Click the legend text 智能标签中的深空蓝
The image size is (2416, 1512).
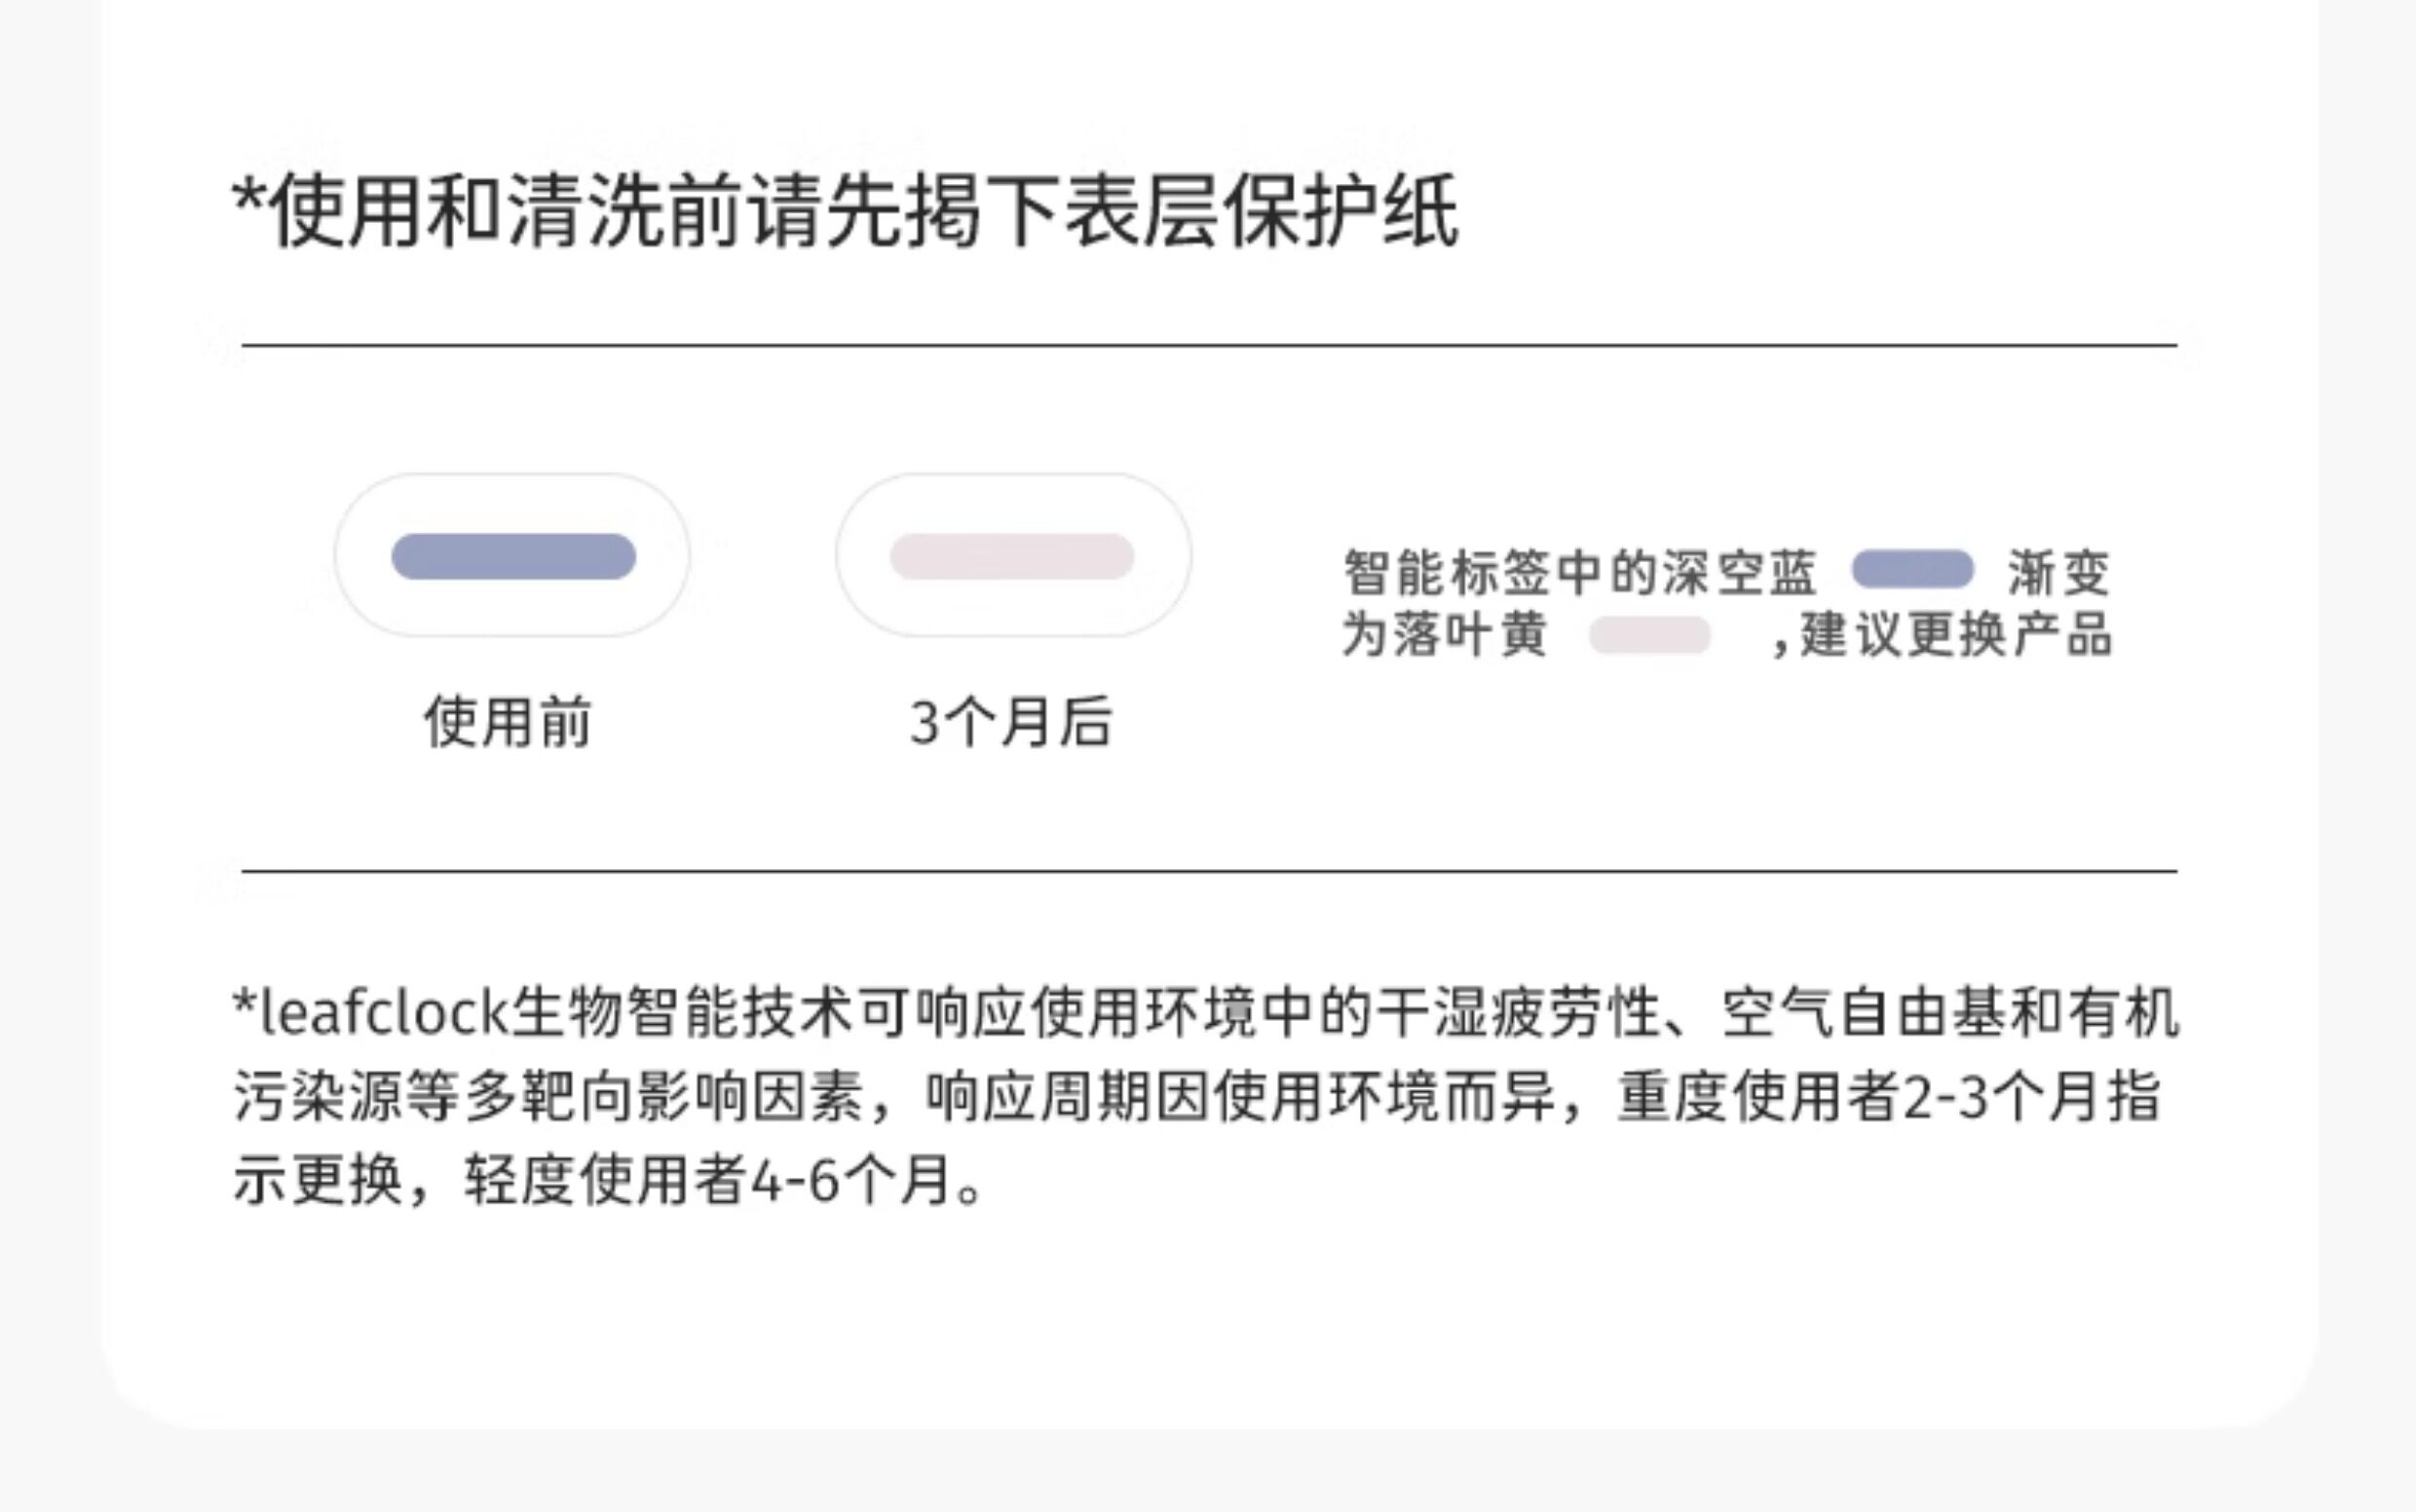pos(1579,572)
